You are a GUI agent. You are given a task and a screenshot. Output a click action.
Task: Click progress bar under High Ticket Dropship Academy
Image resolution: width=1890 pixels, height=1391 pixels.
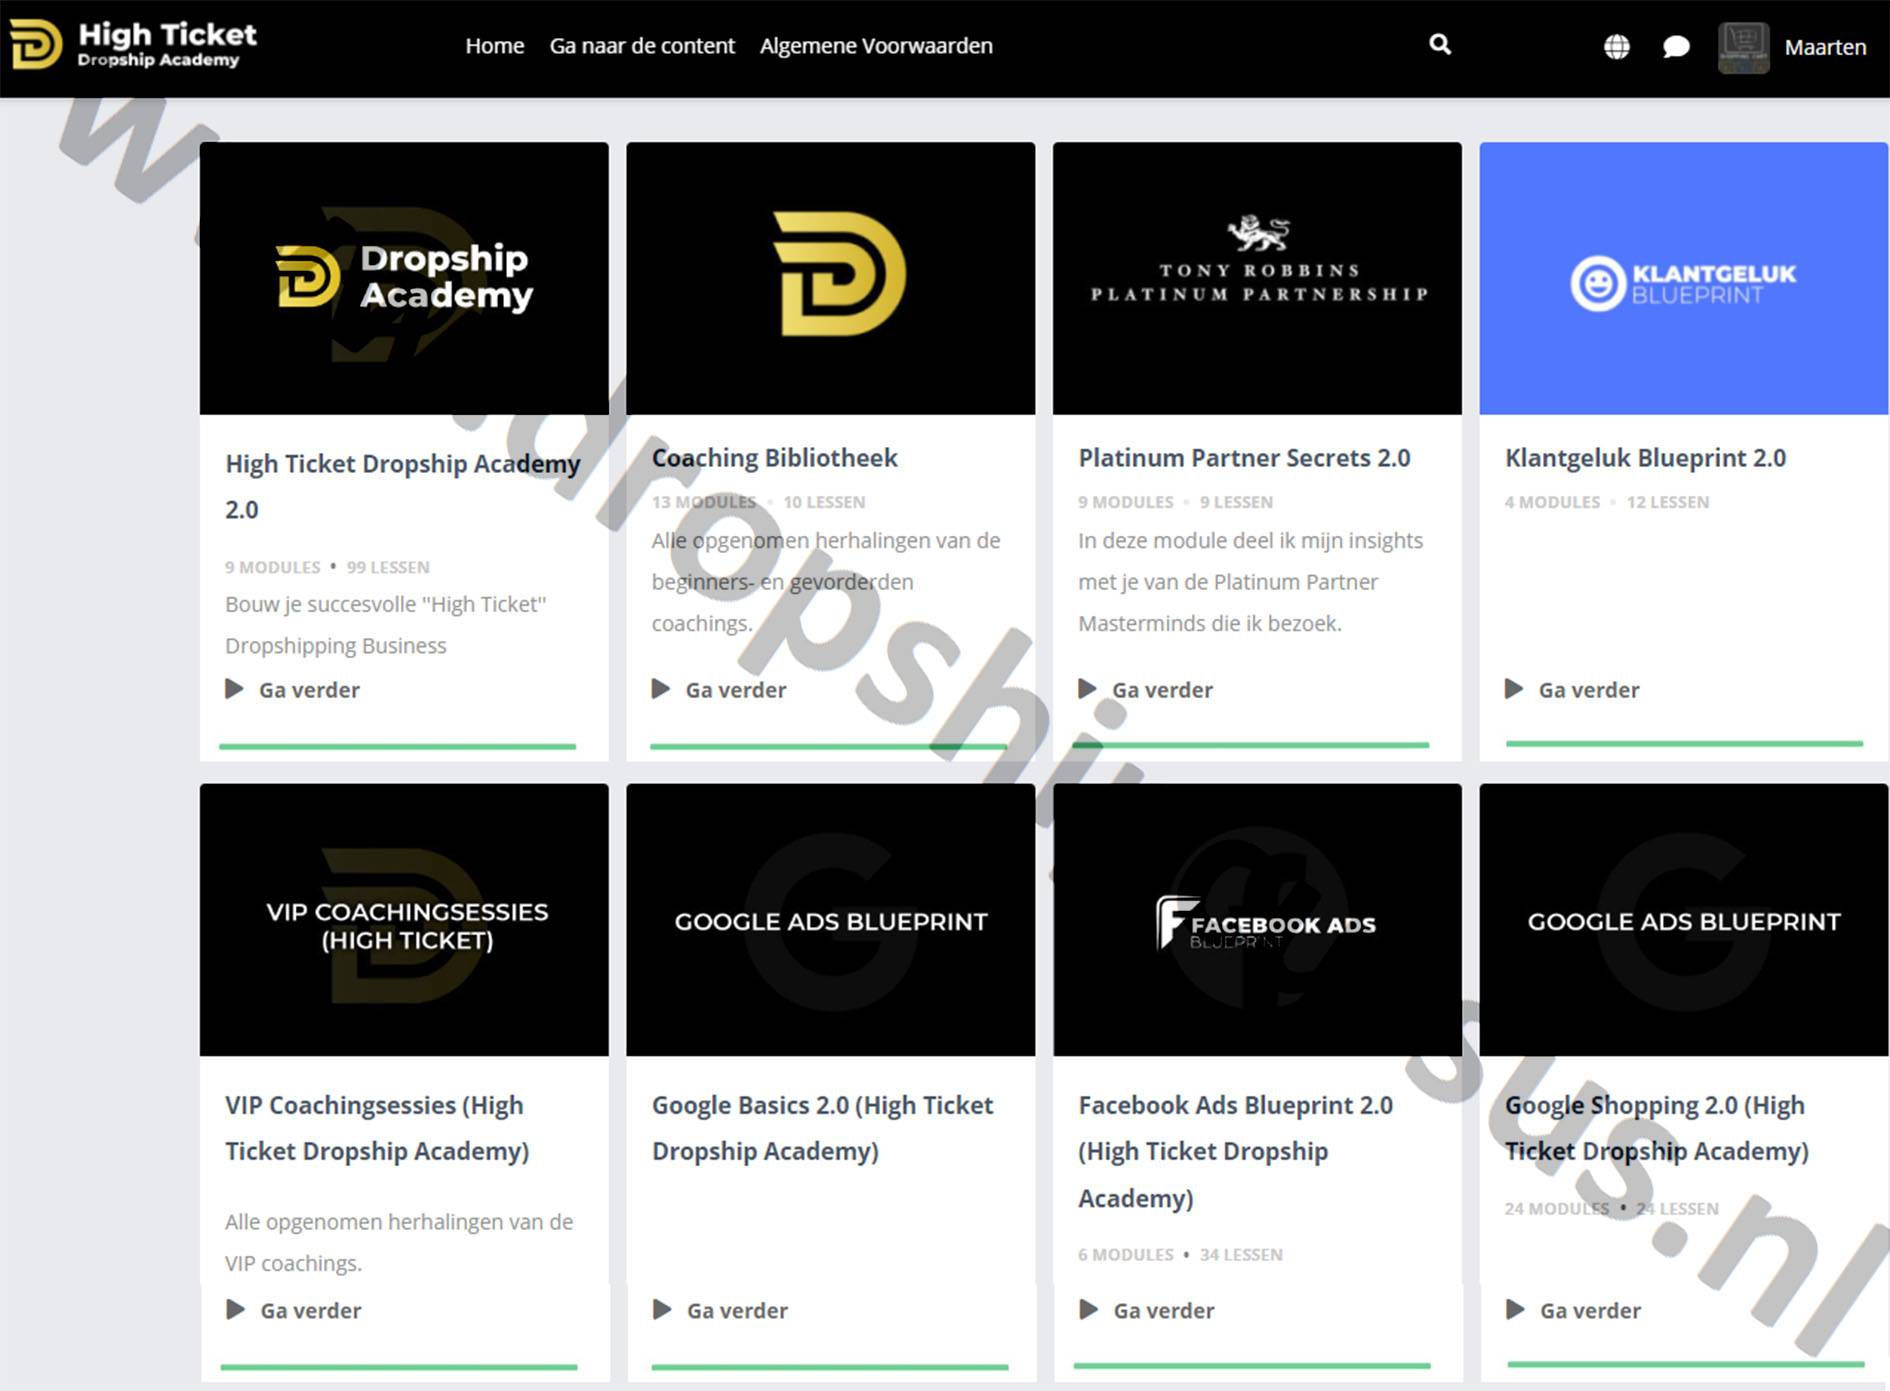pos(397,746)
